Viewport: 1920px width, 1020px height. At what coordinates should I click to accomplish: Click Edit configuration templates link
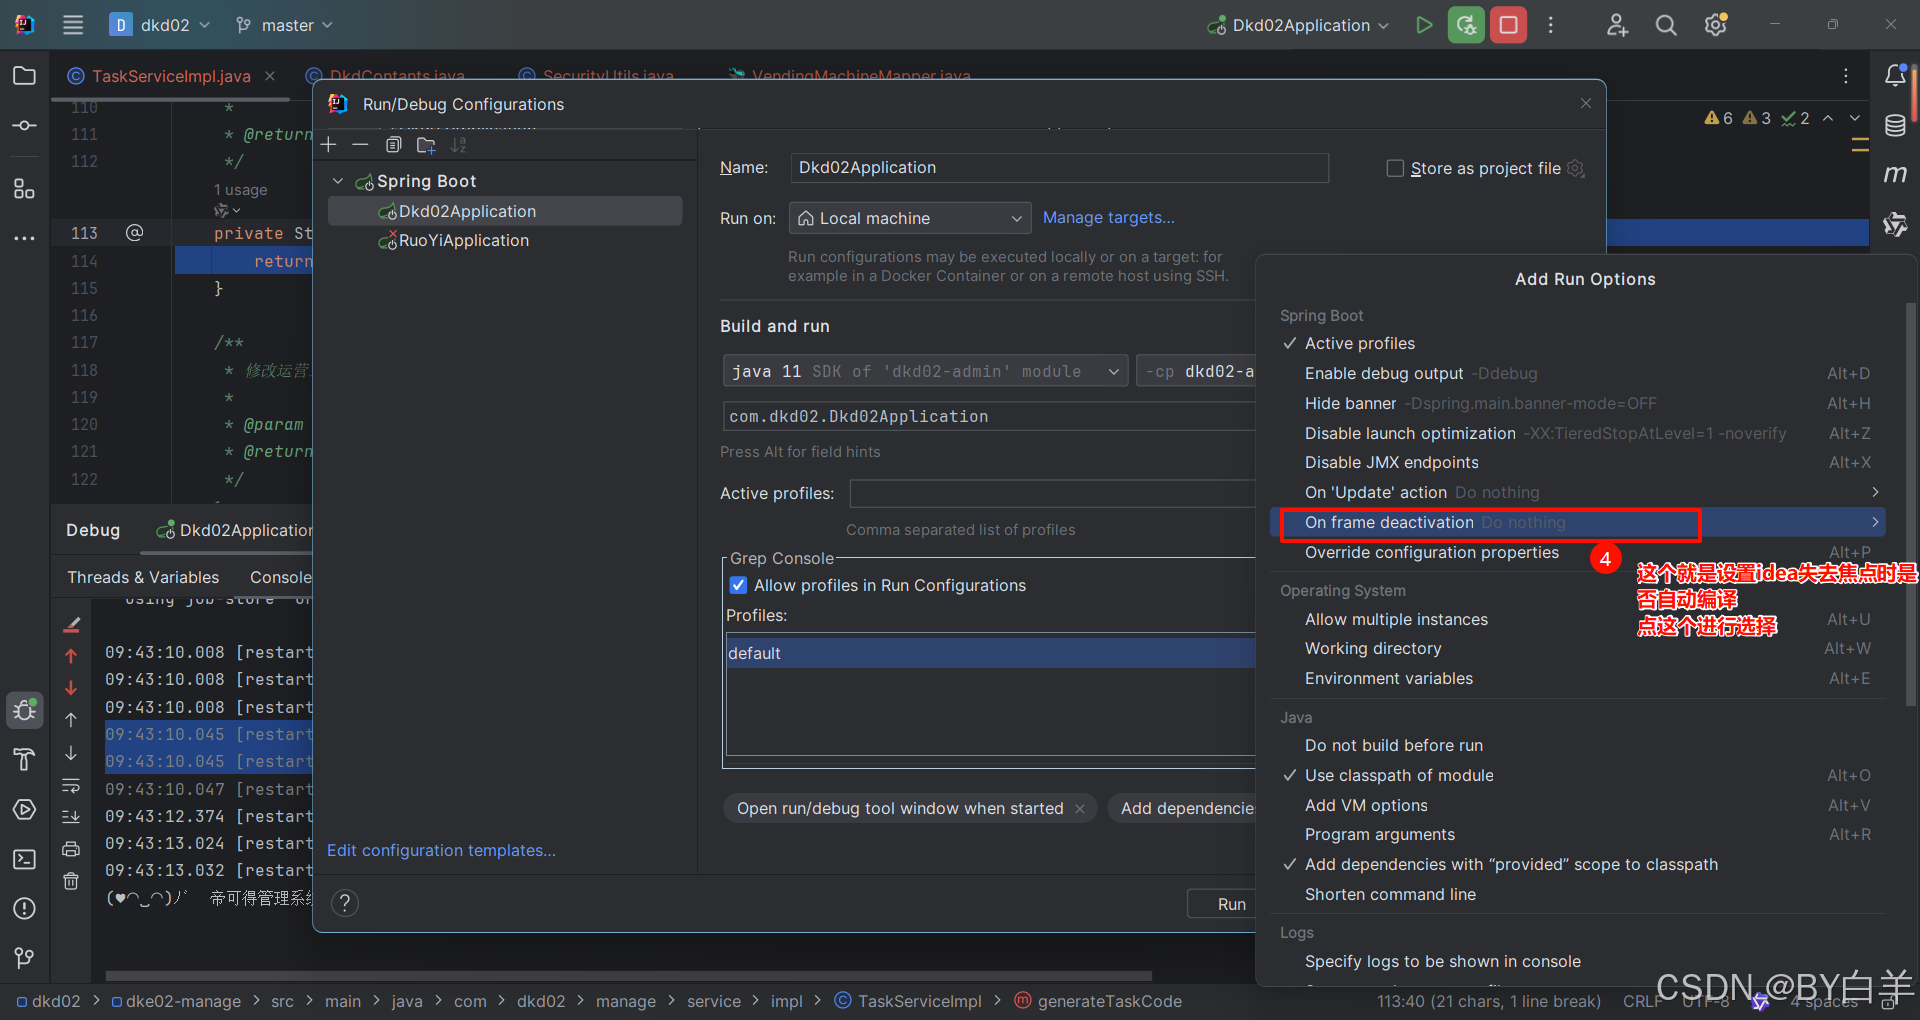[x=441, y=850]
